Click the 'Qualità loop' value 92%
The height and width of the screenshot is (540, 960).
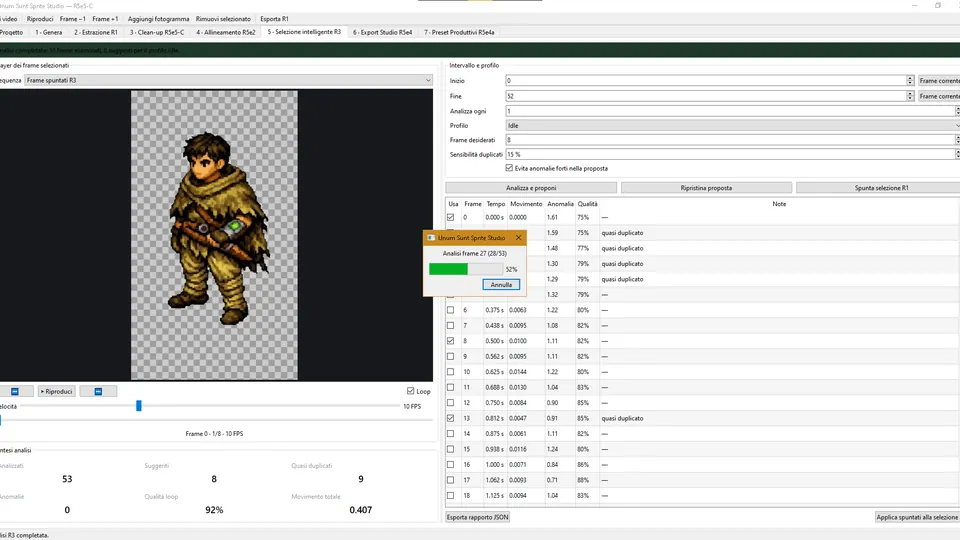[214, 509]
